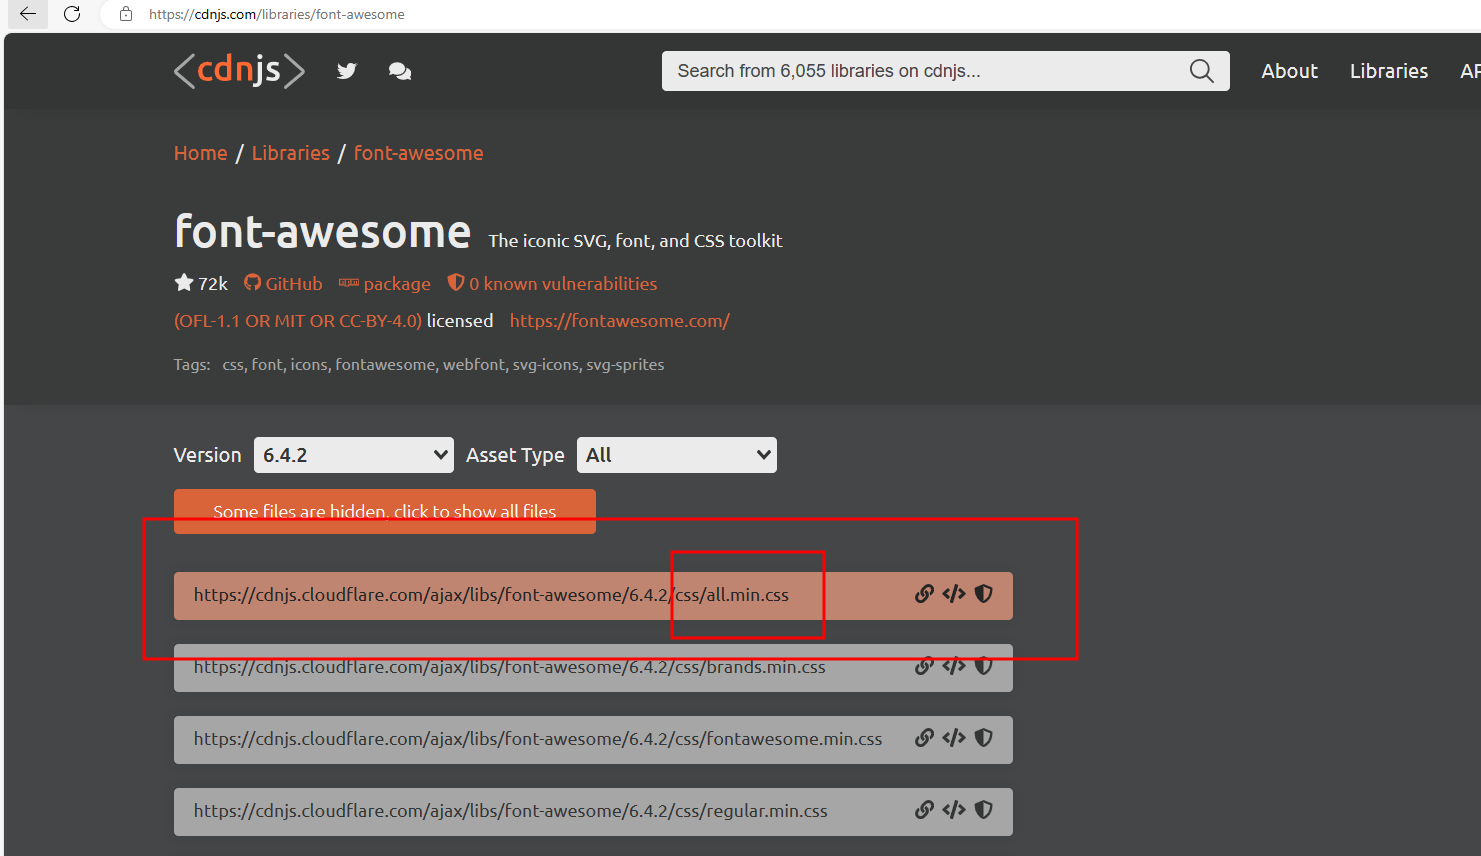The height and width of the screenshot is (856, 1481).
Task: Open the npm package link
Action: pos(385,284)
